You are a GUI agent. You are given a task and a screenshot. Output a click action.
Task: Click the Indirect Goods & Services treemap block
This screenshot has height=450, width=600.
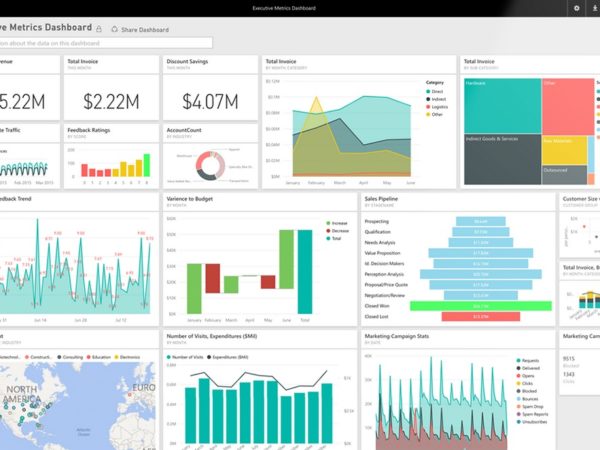point(502,159)
